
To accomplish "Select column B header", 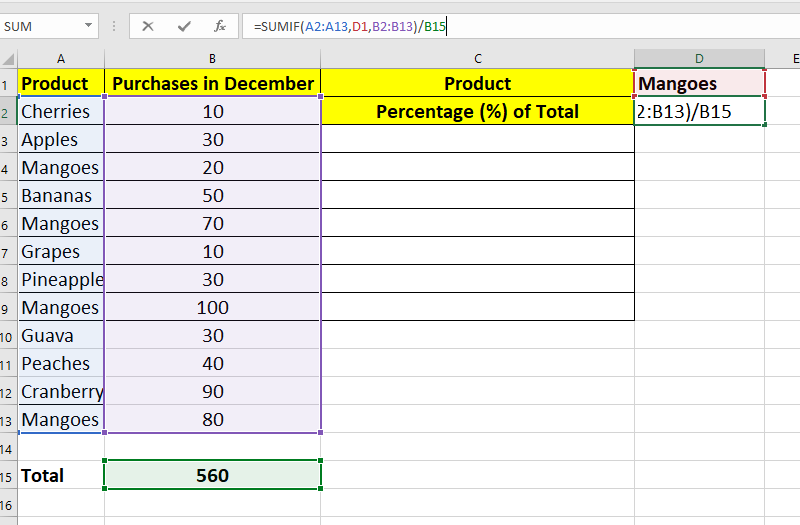I will tap(212, 58).
